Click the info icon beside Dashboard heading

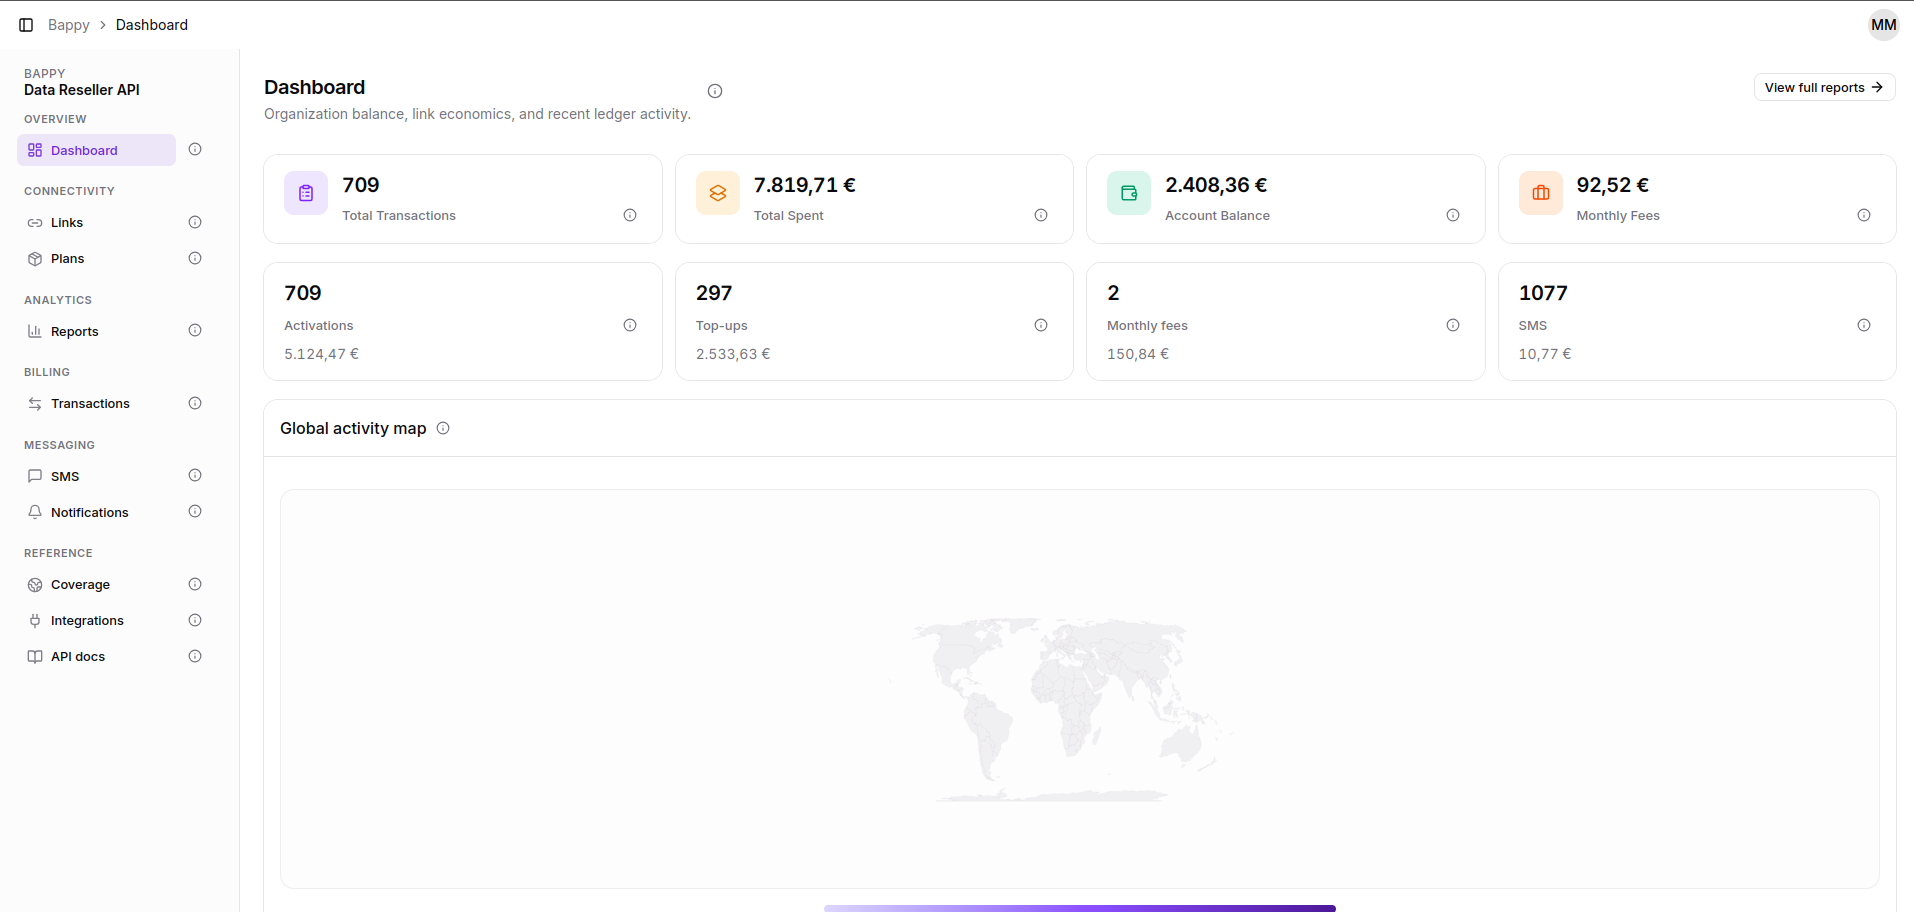(715, 91)
